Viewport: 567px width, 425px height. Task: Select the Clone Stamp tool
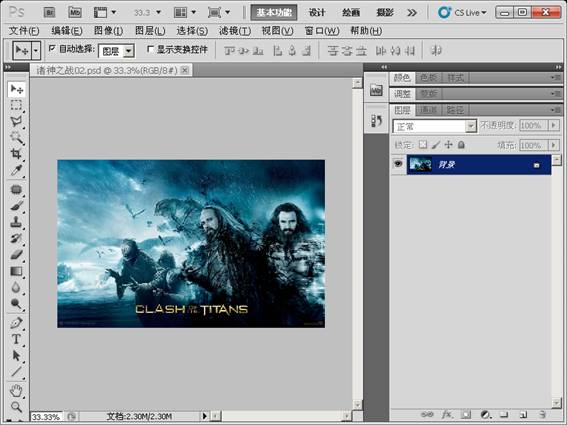(x=16, y=222)
